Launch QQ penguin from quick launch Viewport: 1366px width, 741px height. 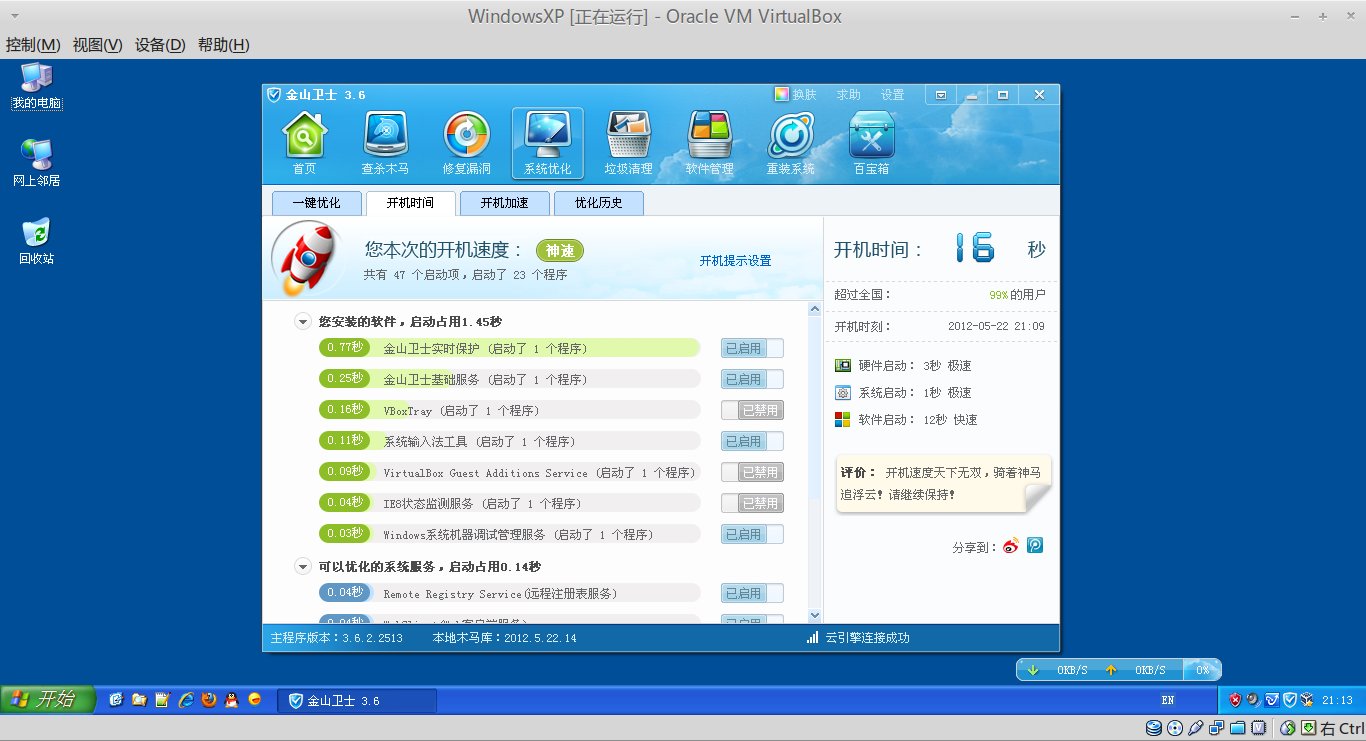point(232,700)
